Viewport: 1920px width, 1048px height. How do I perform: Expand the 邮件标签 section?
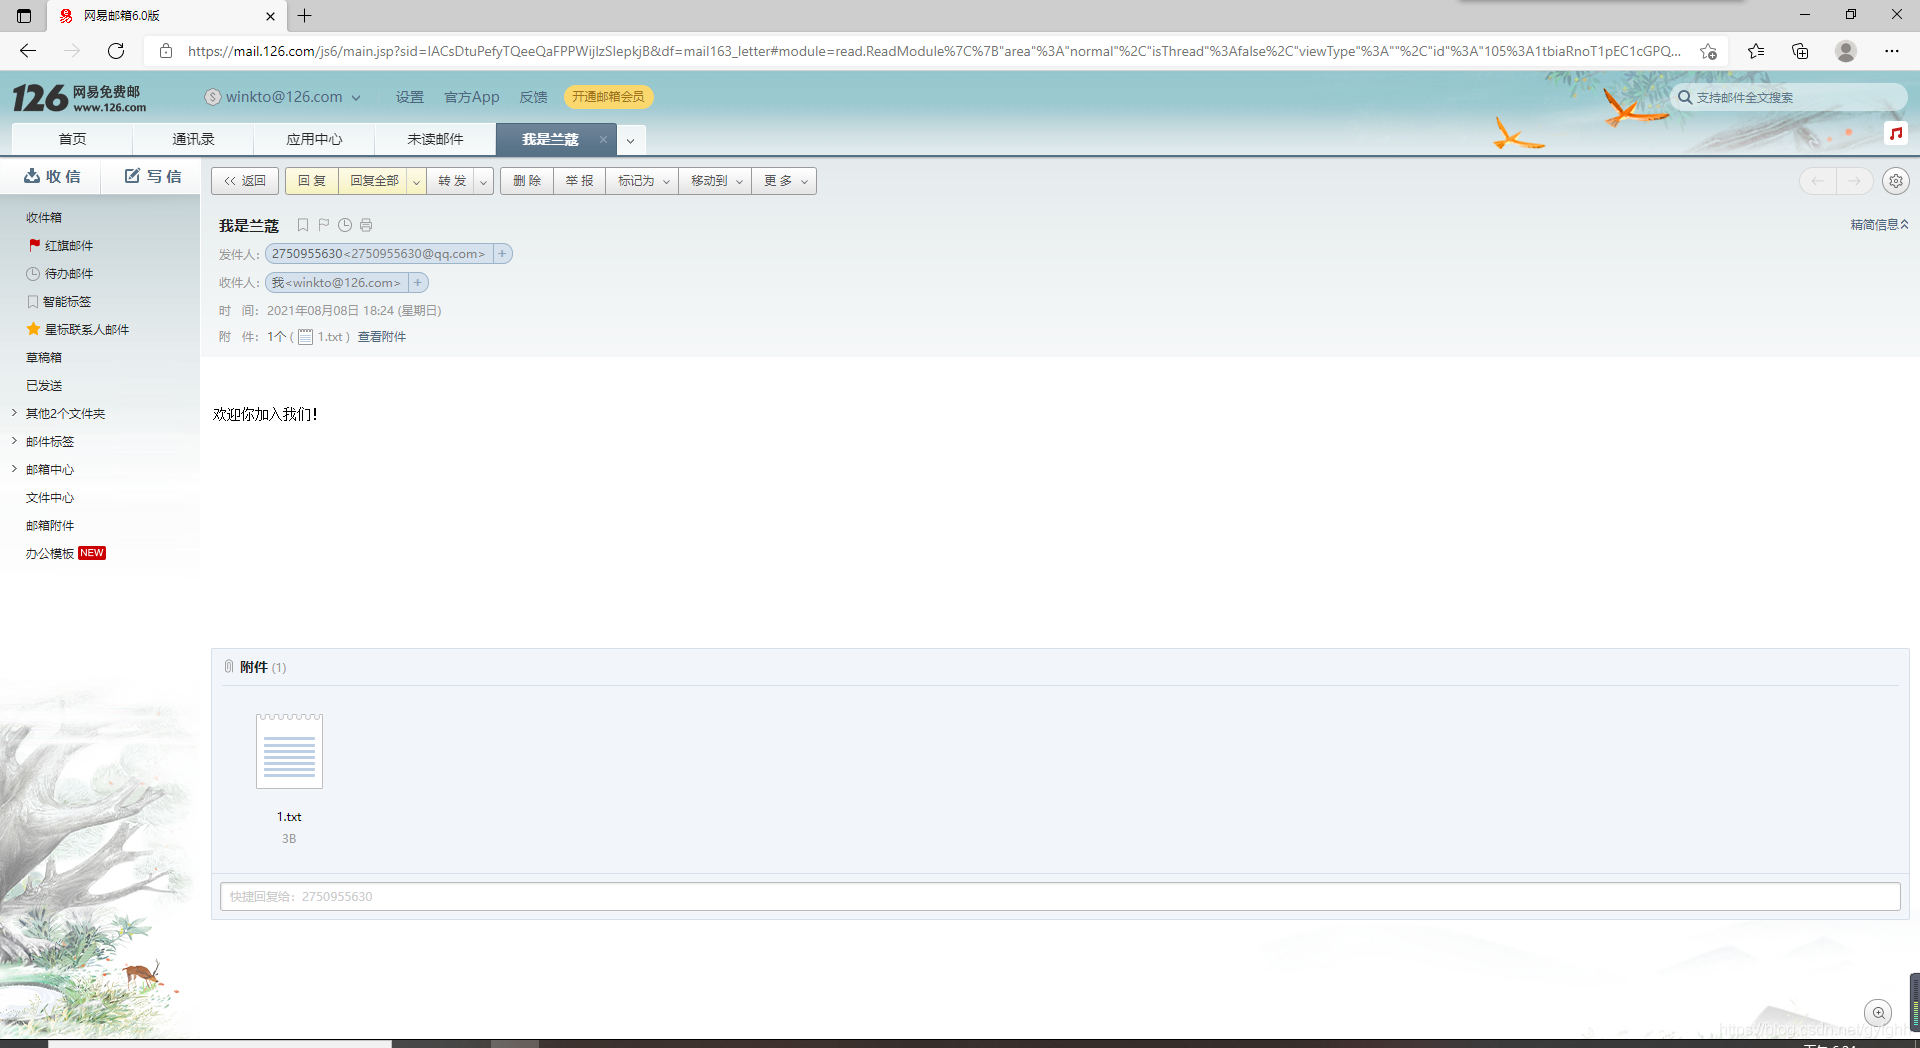[14, 440]
